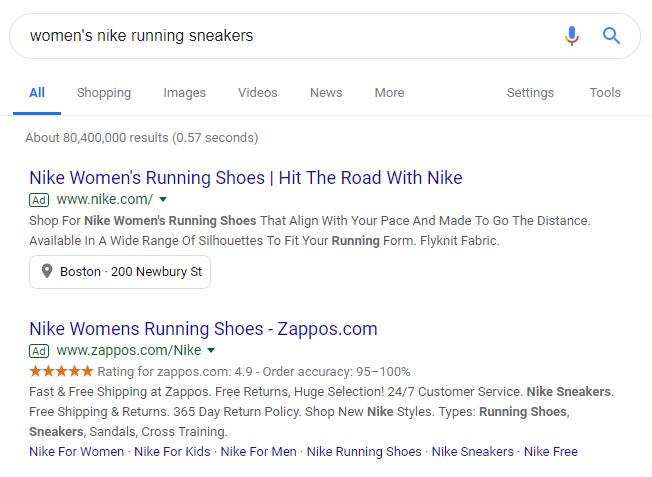
Task: Switch to the Shopping tab
Action: point(104,93)
